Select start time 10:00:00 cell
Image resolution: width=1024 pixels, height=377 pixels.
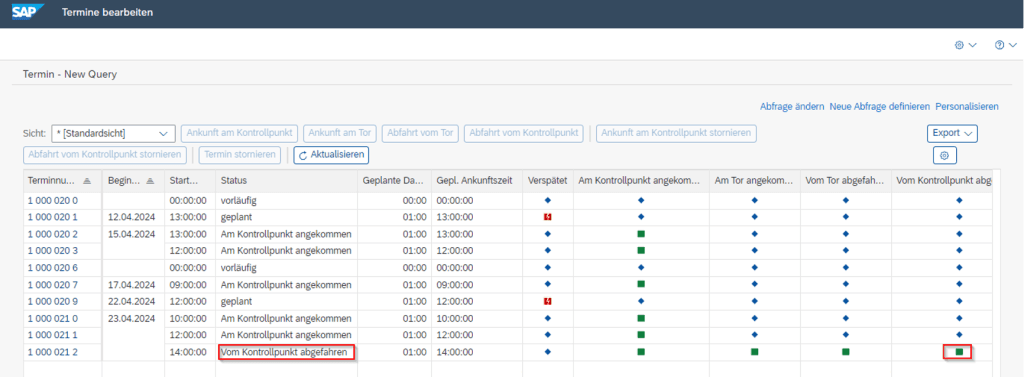[x=190, y=318]
